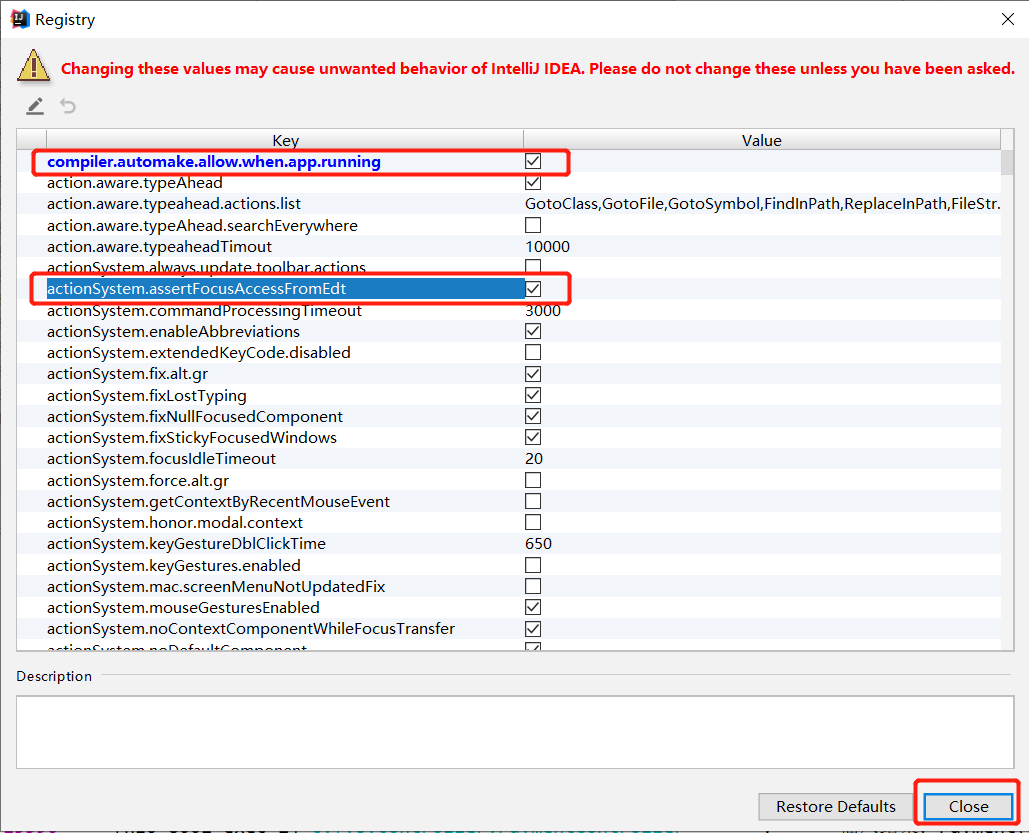Check actionSystem.getContextByRecentMouseEvent
This screenshot has width=1029, height=833.
[x=533, y=502]
